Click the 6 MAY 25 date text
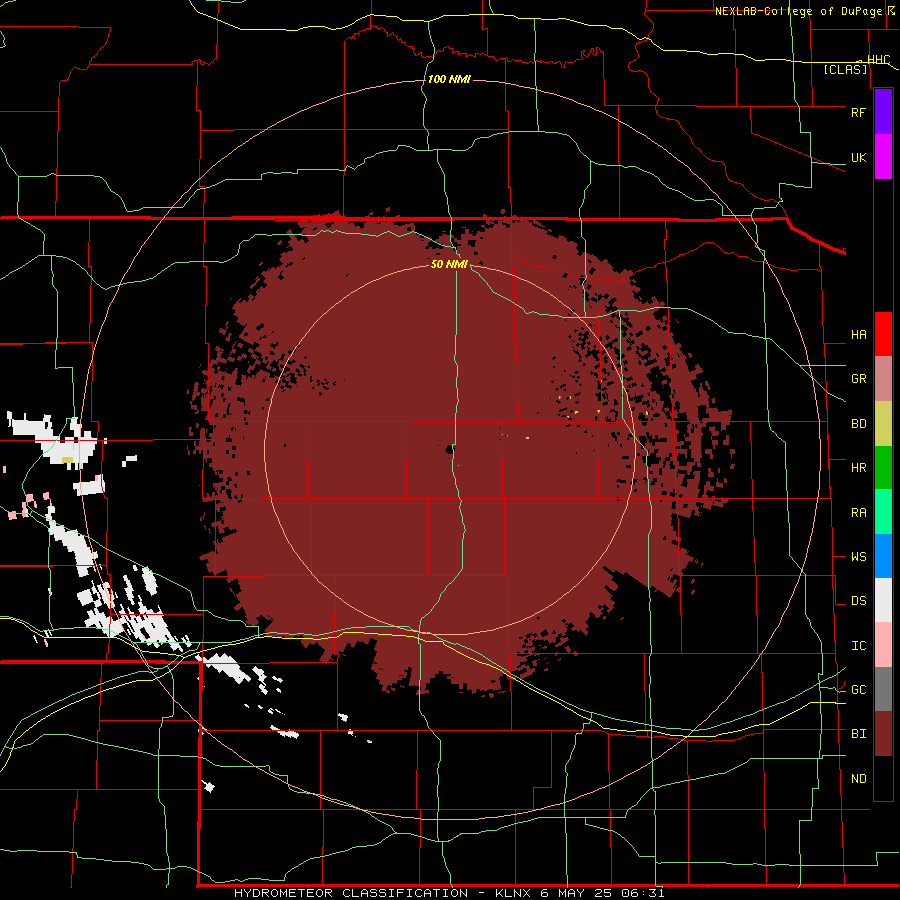The width and height of the screenshot is (900, 900). (x=576, y=893)
